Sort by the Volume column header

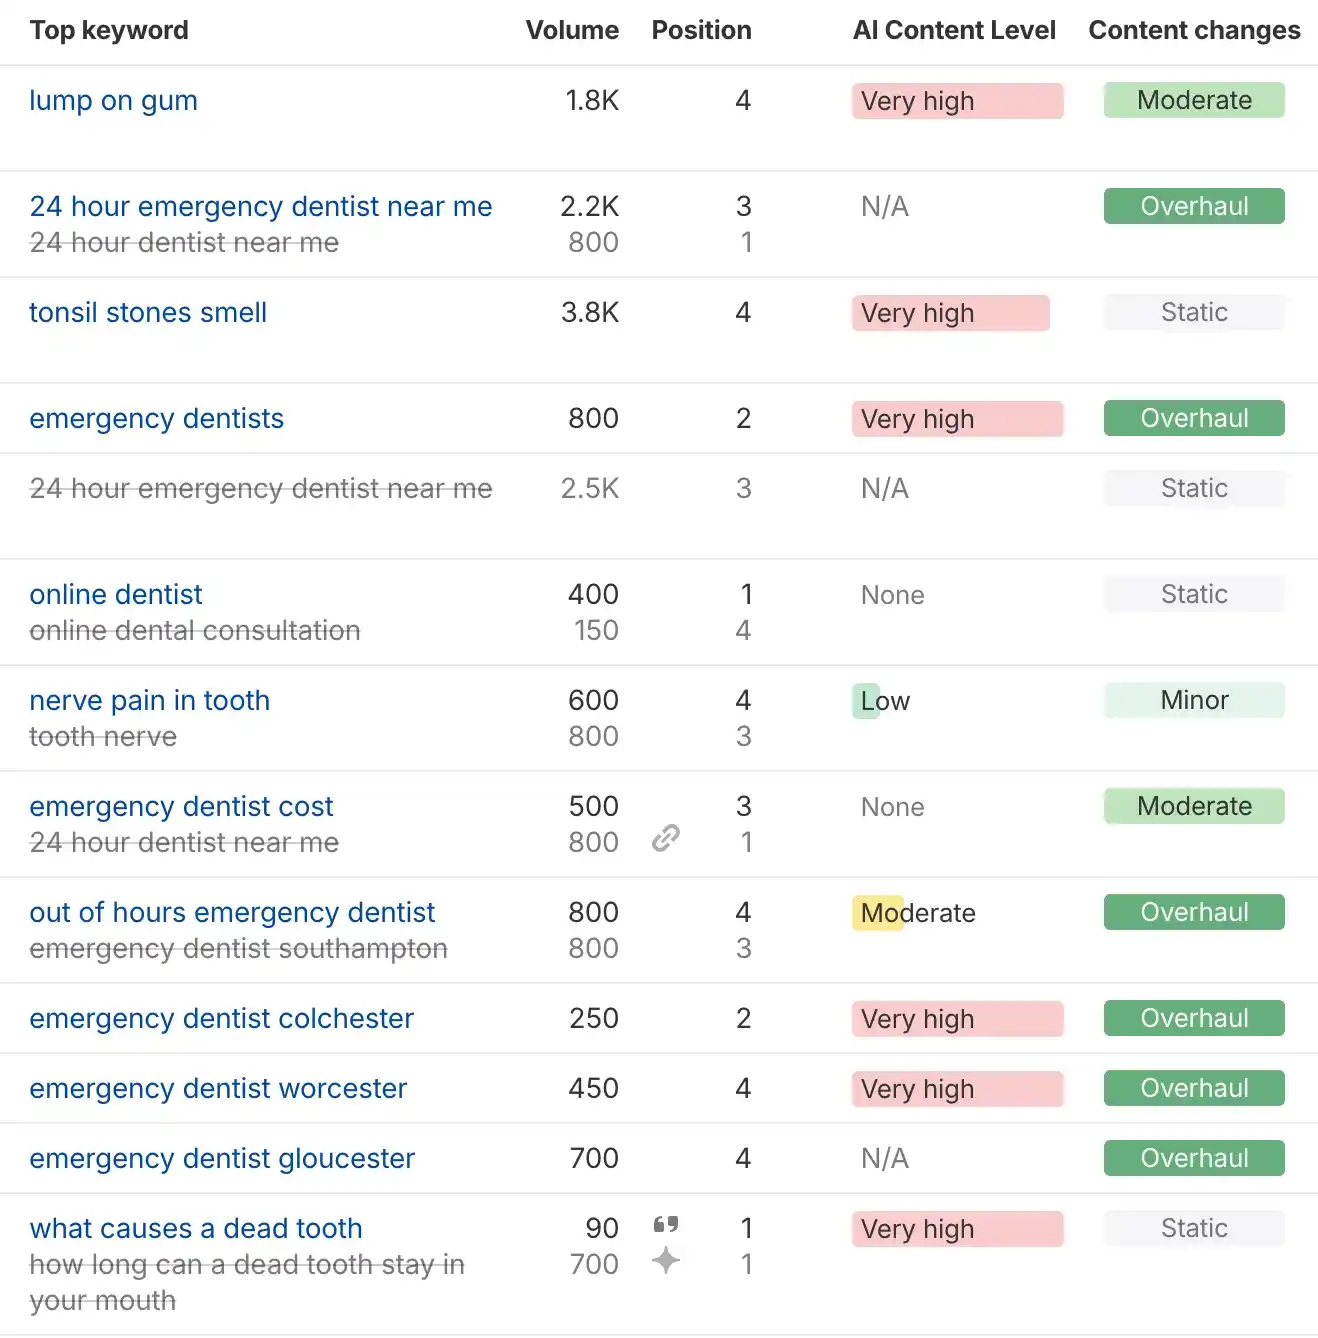(x=572, y=31)
